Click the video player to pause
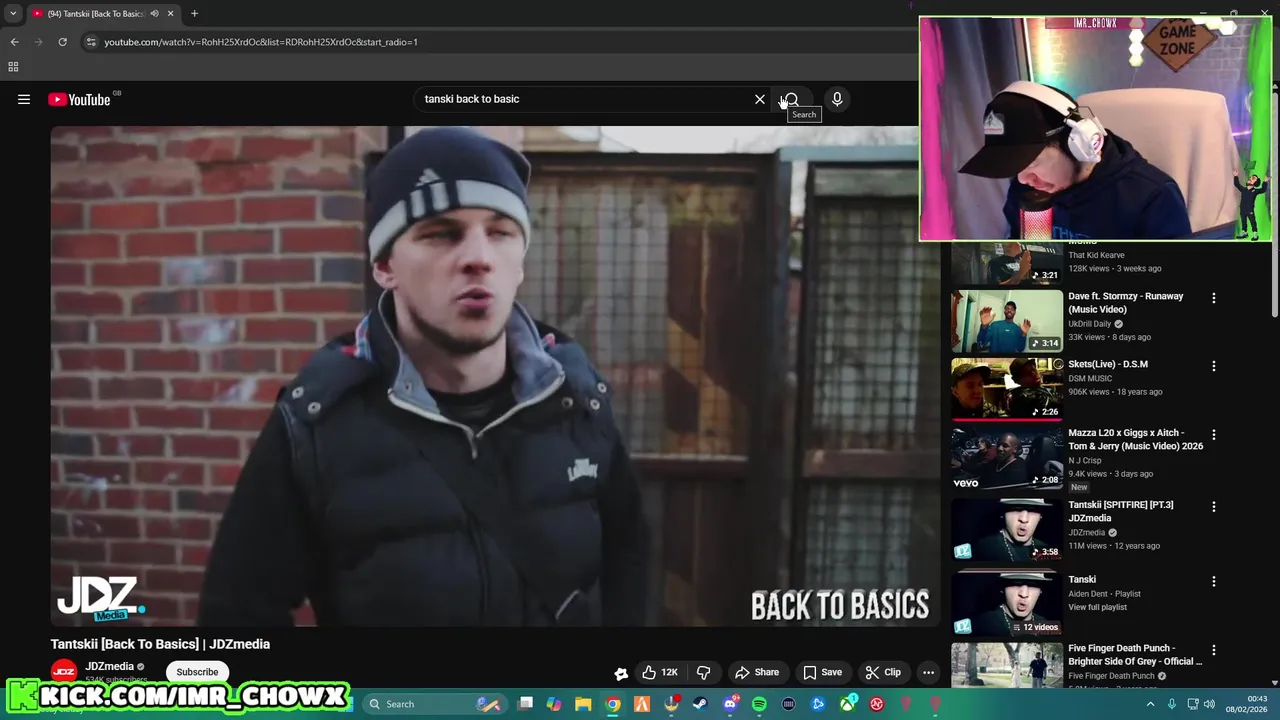The width and height of the screenshot is (1280, 720). click(x=495, y=376)
